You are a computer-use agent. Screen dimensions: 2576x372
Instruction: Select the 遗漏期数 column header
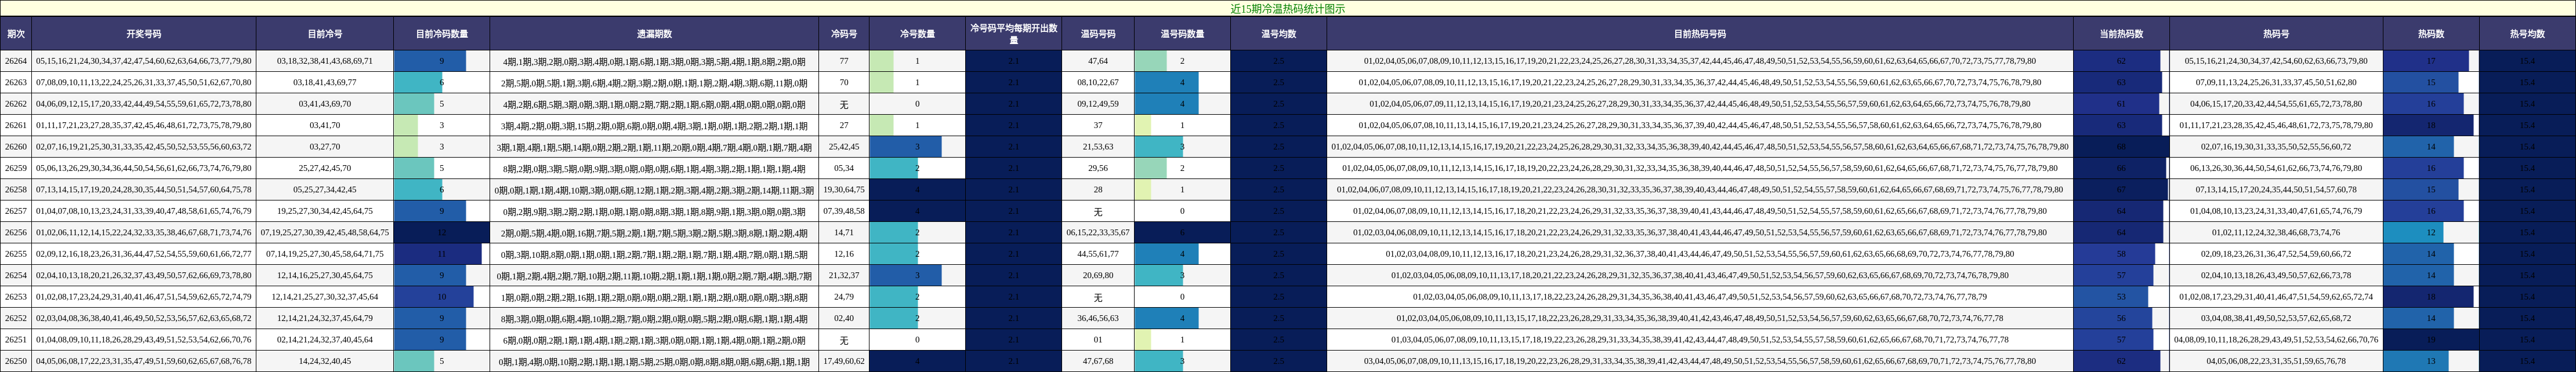[654, 34]
